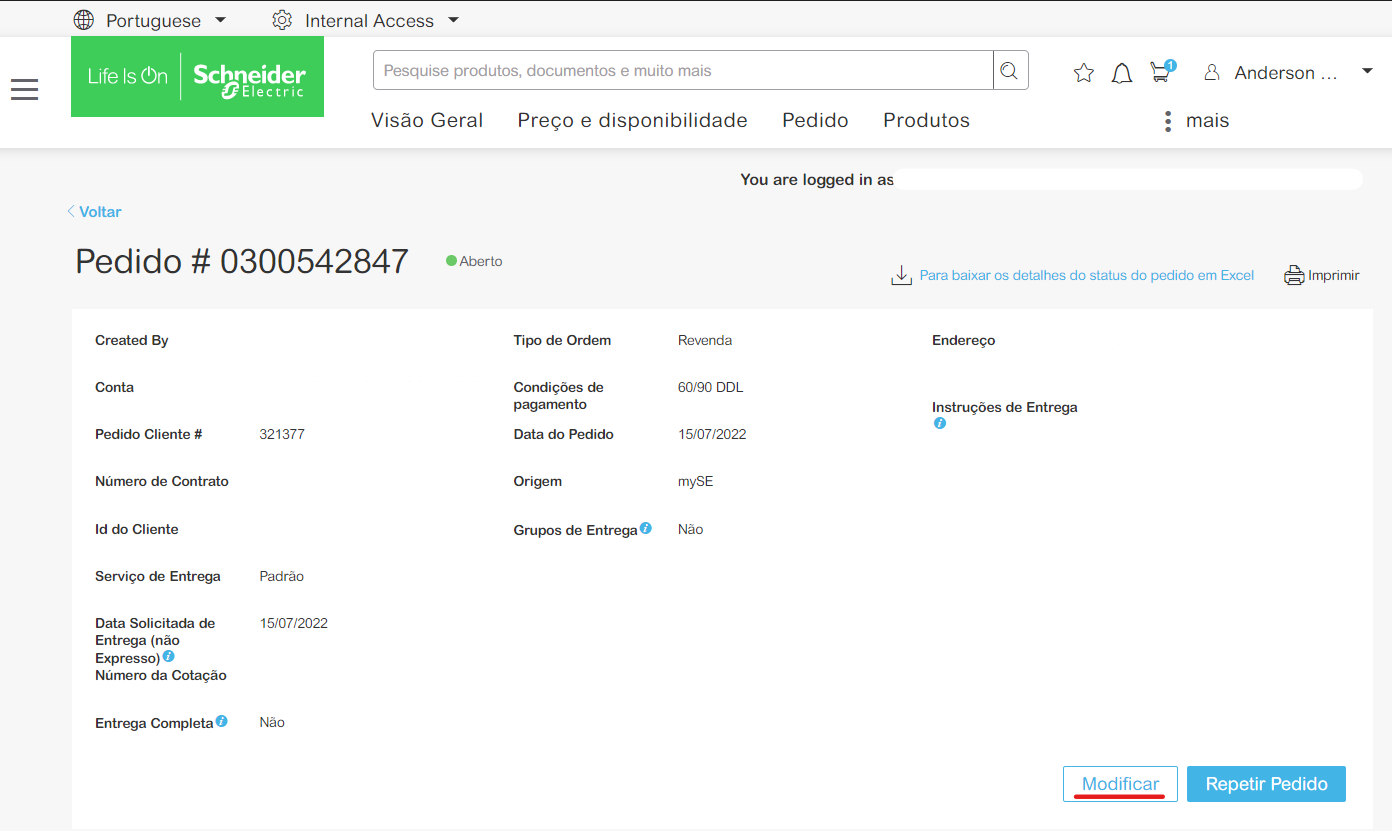The height and width of the screenshot is (832, 1392).
Task: Focus the product search field
Action: pos(683,70)
